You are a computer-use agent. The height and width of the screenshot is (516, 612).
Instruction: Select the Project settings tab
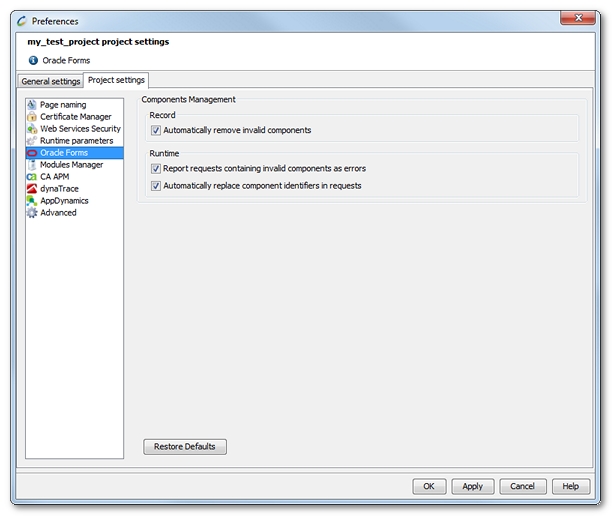116,81
